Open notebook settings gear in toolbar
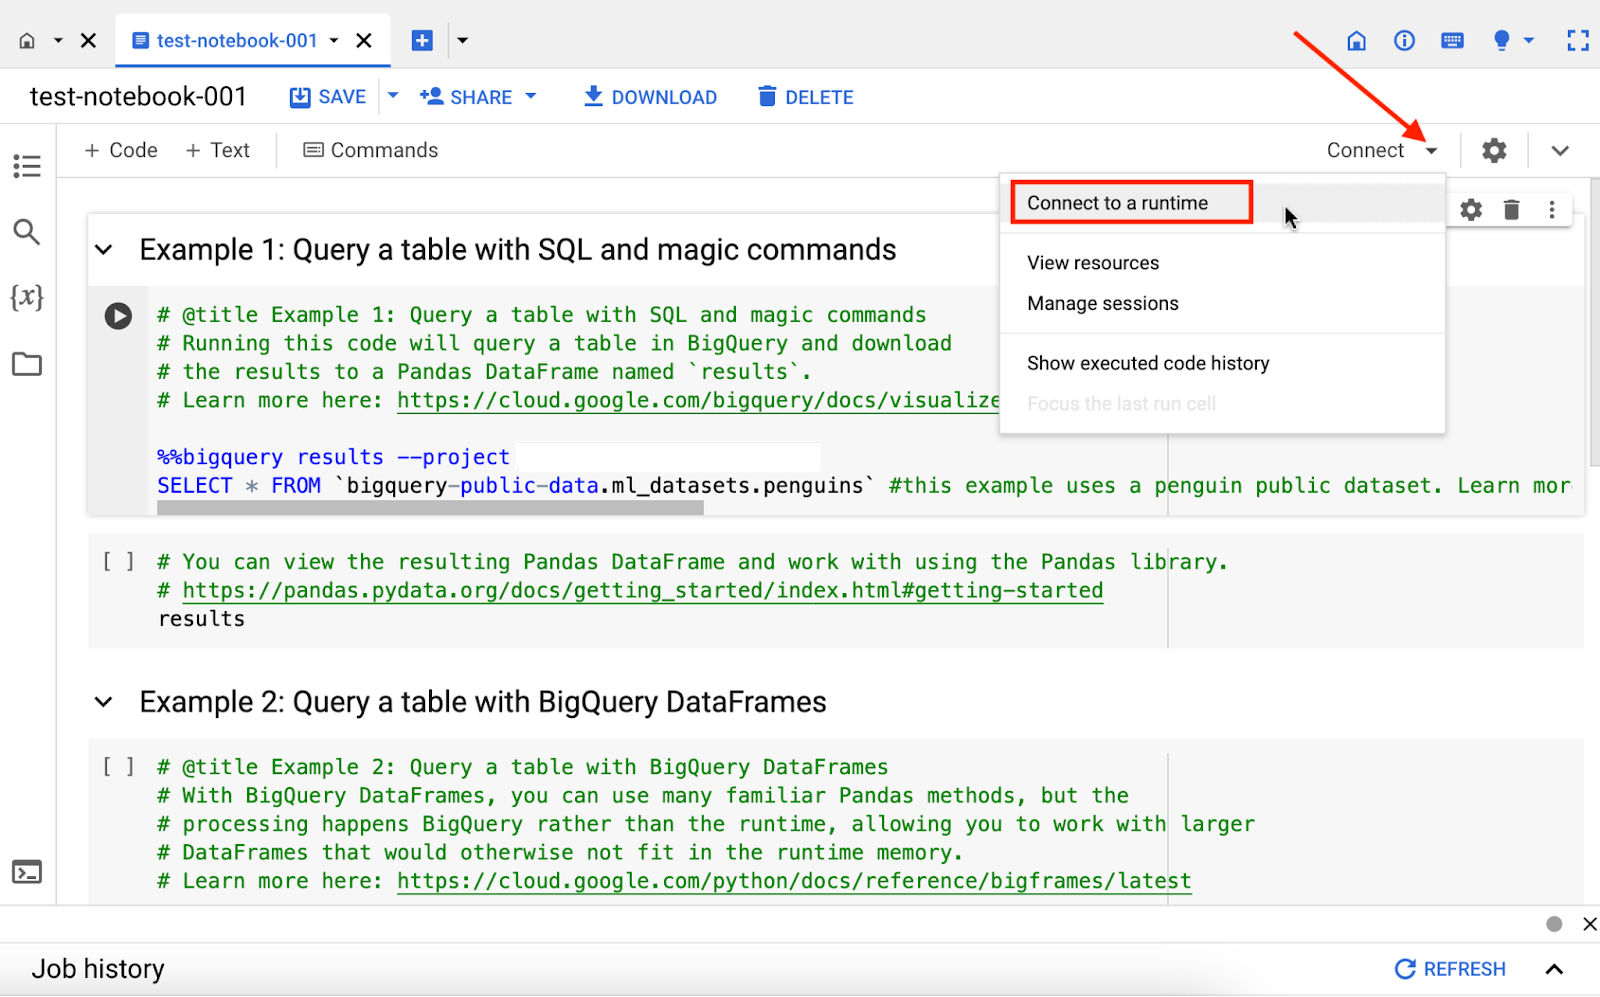The image size is (1600, 997). coord(1494,150)
